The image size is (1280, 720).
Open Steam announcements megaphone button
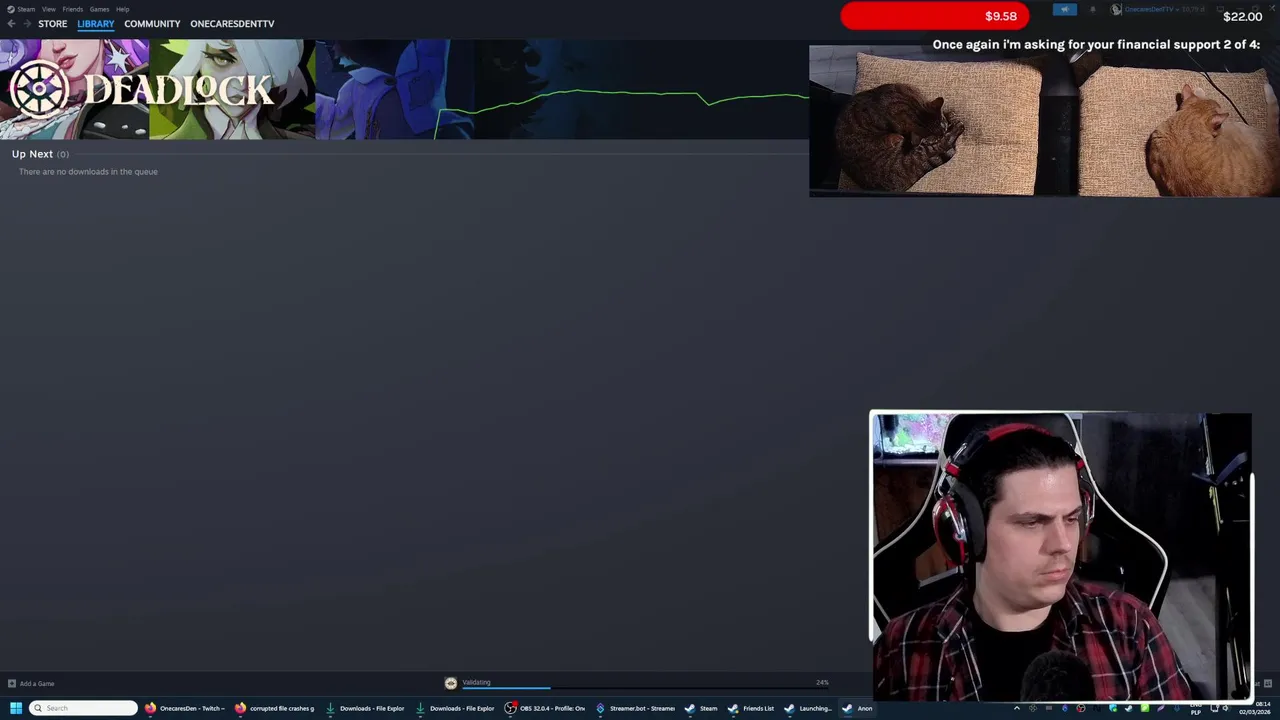coord(1065,10)
